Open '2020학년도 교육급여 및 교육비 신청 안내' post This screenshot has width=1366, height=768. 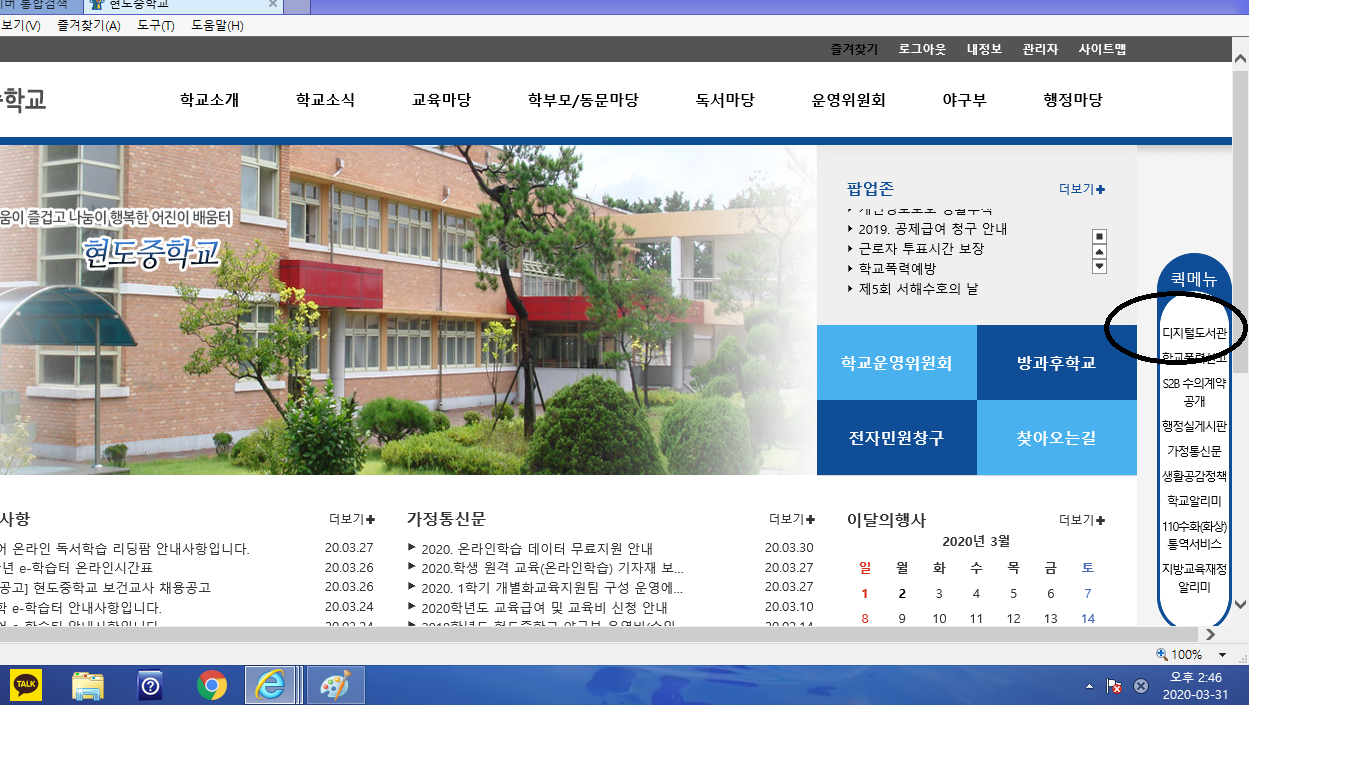(544, 607)
